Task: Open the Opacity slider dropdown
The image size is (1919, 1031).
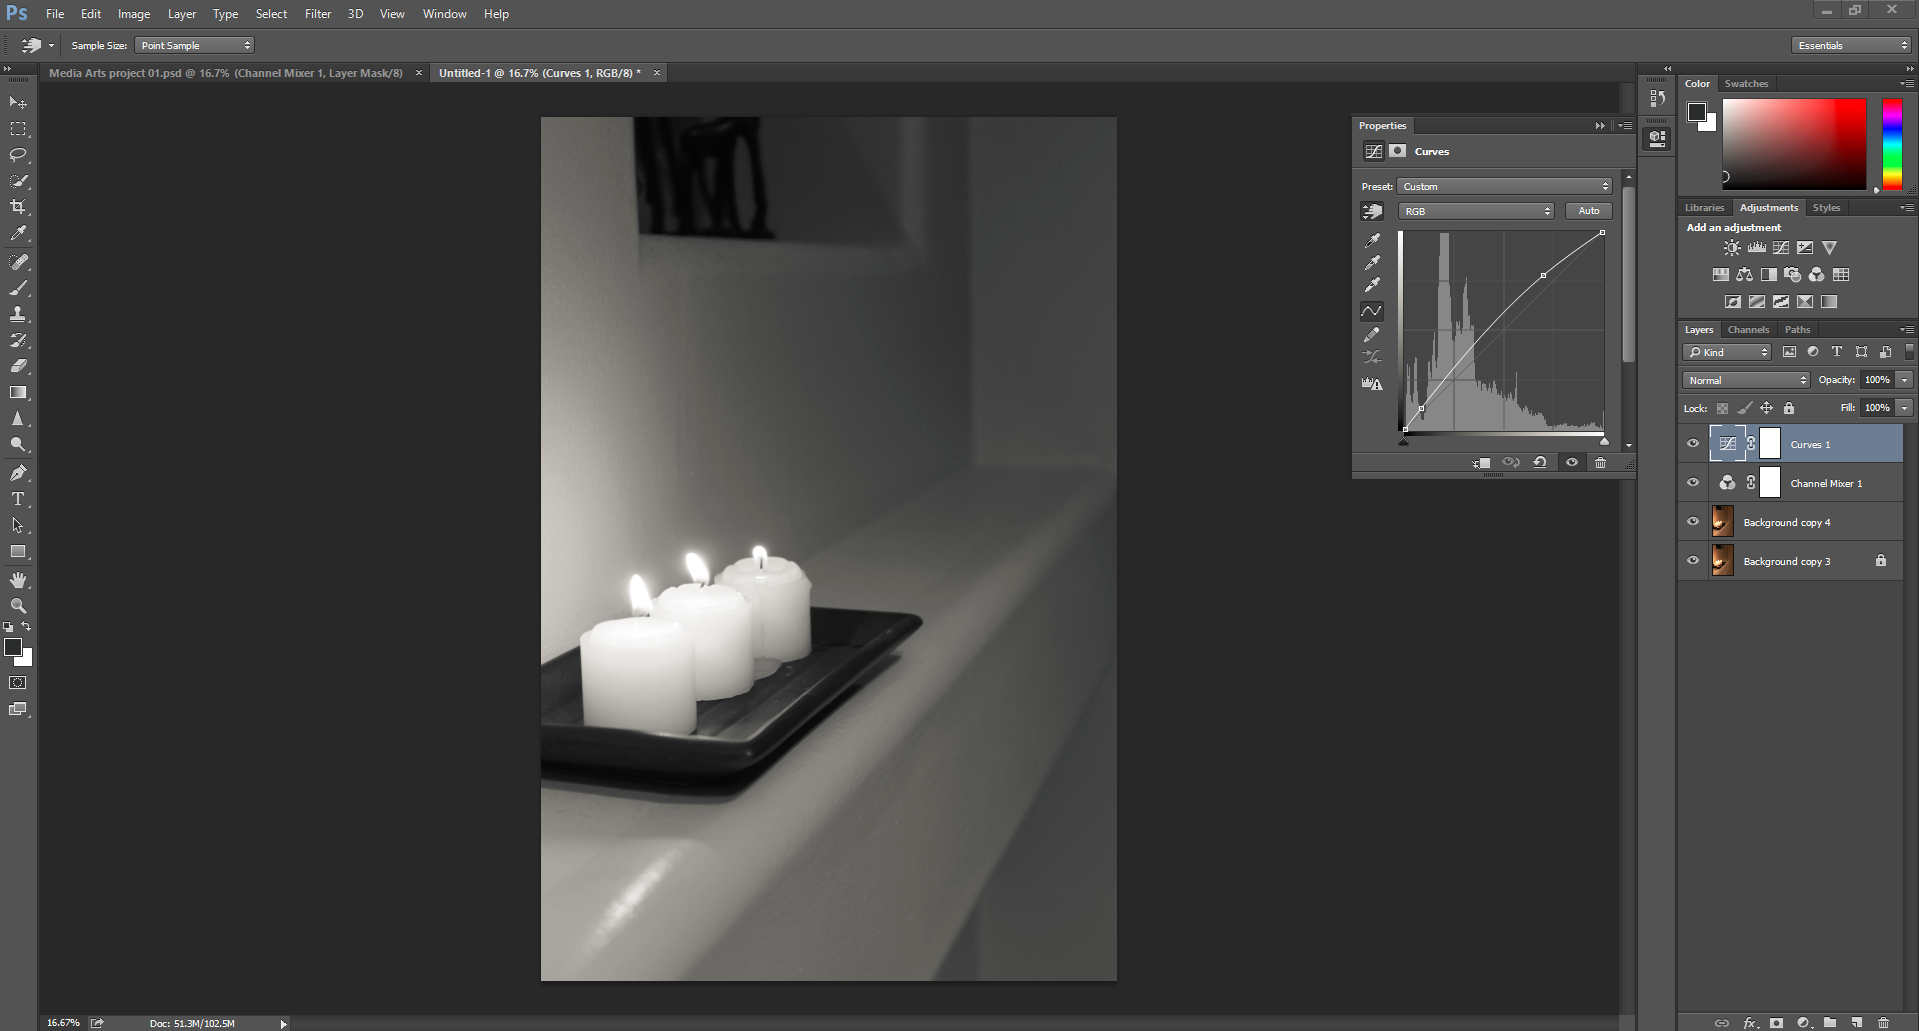Action: click(1905, 380)
